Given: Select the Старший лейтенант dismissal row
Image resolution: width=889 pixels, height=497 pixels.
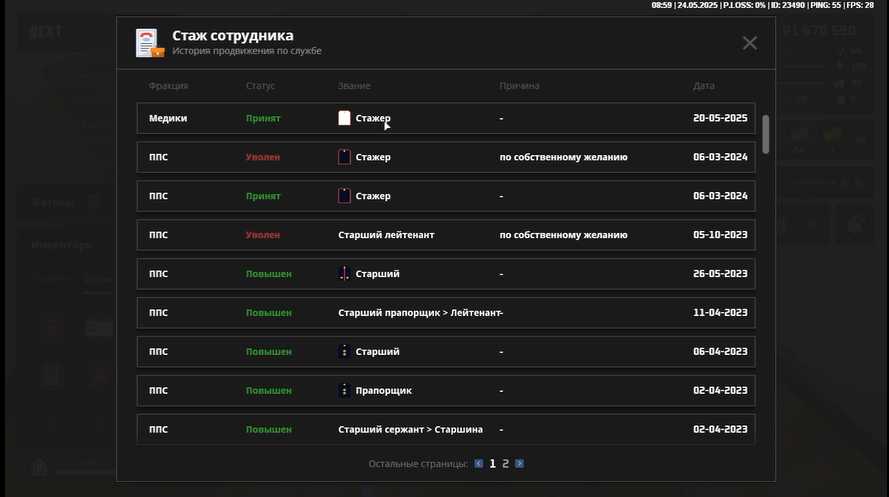Looking at the screenshot, I should (x=446, y=235).
